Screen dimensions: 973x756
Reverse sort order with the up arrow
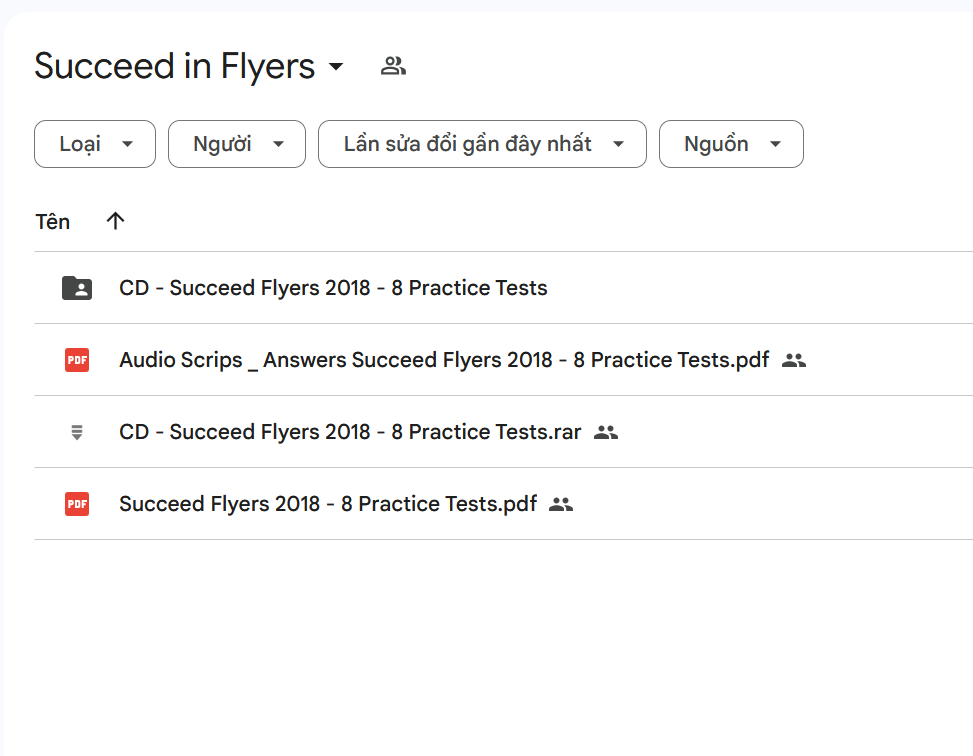[115, 221]
